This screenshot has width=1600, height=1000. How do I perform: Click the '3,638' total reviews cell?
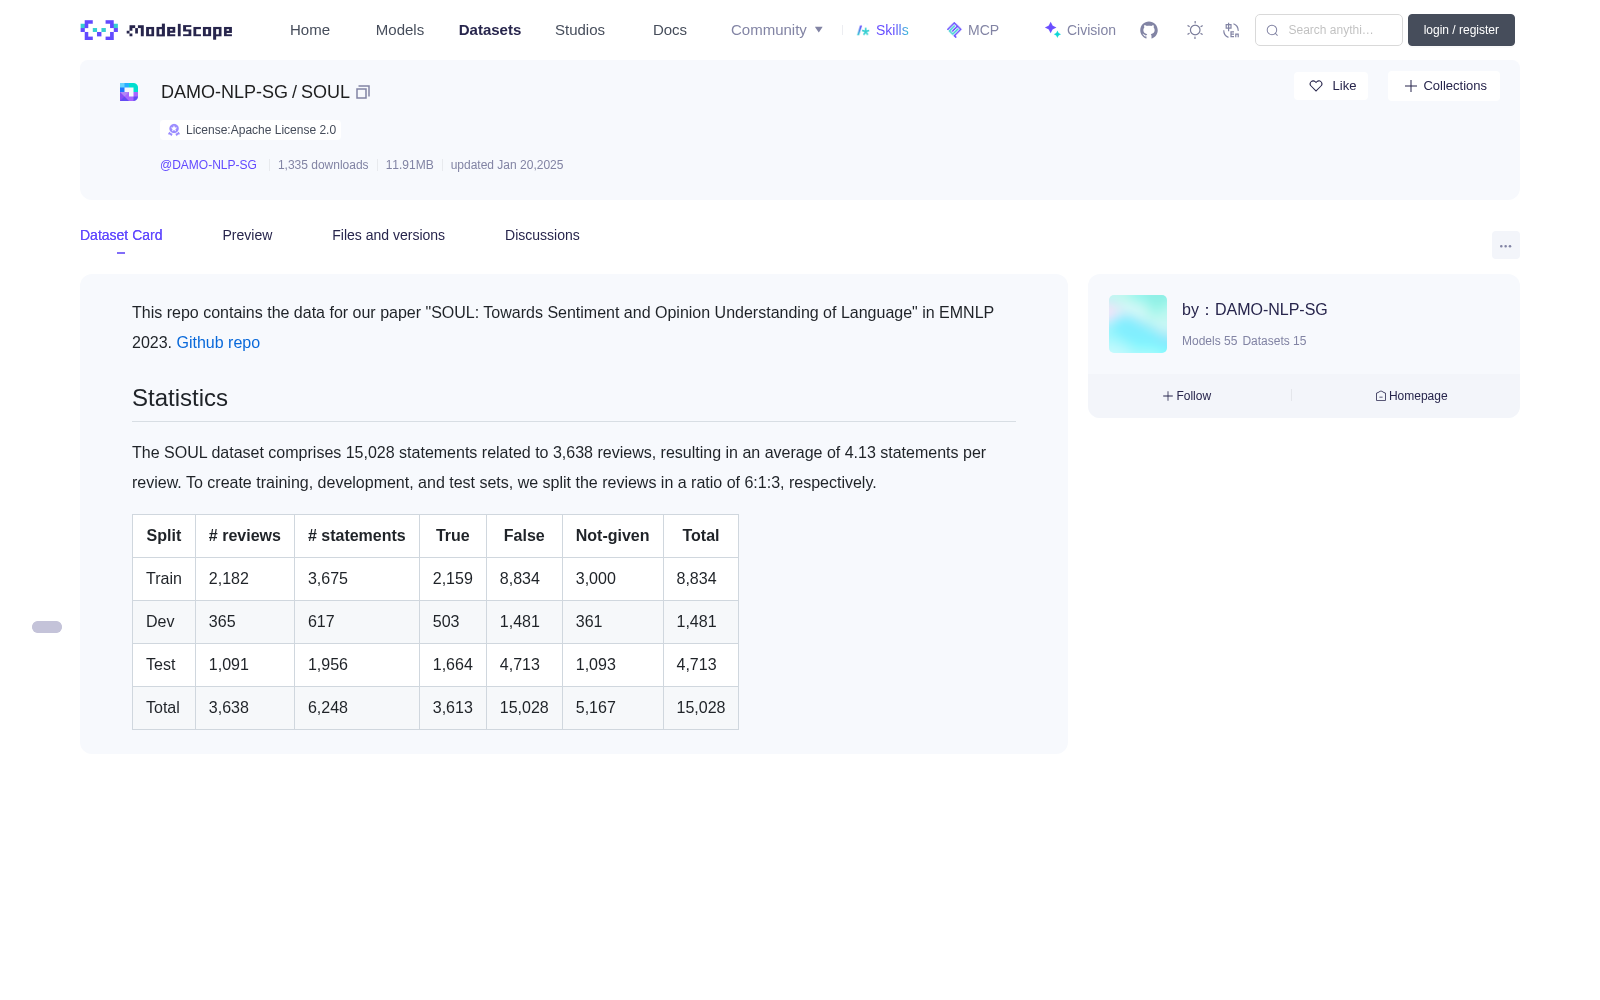(x=245, y=708)
